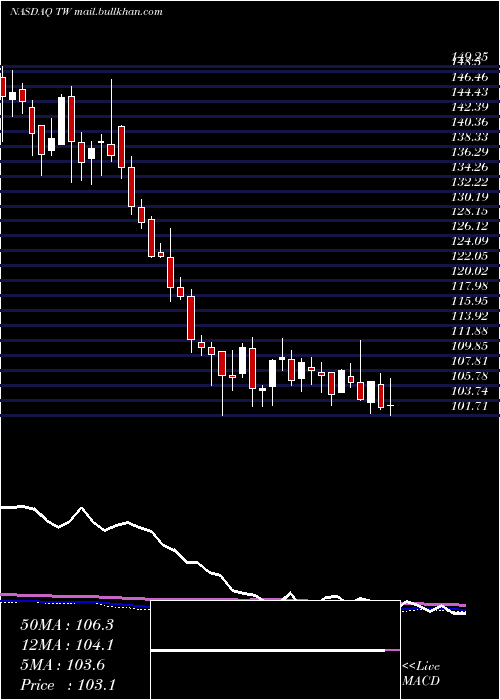Click the NASDAQ TW mail.bullkhan.com title text
The image size is (500, 700).
86,12
